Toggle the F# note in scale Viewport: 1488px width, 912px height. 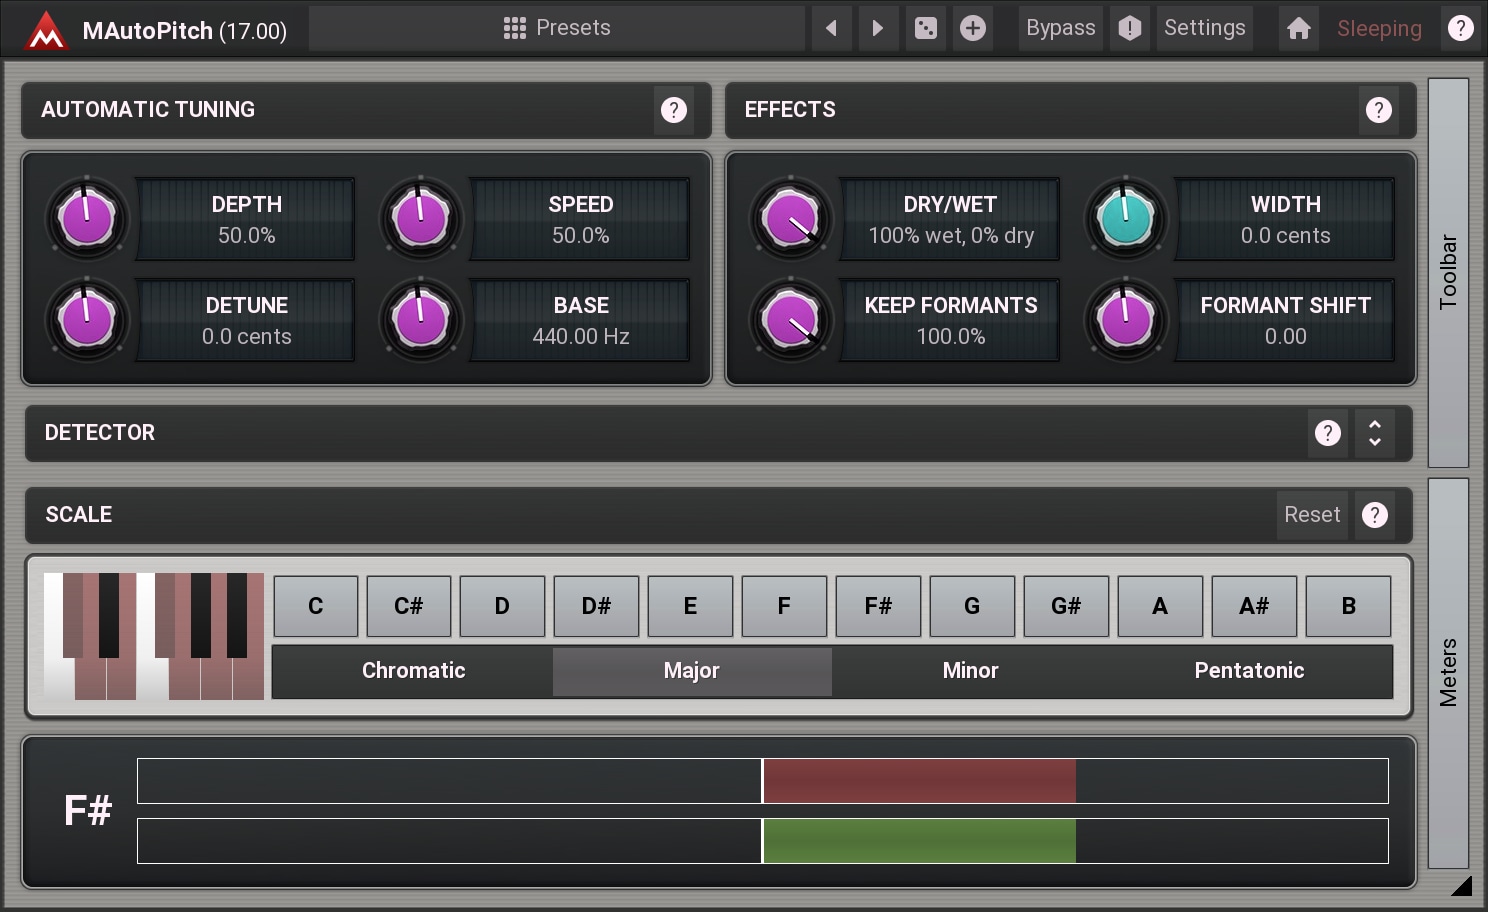pos(877,606)
